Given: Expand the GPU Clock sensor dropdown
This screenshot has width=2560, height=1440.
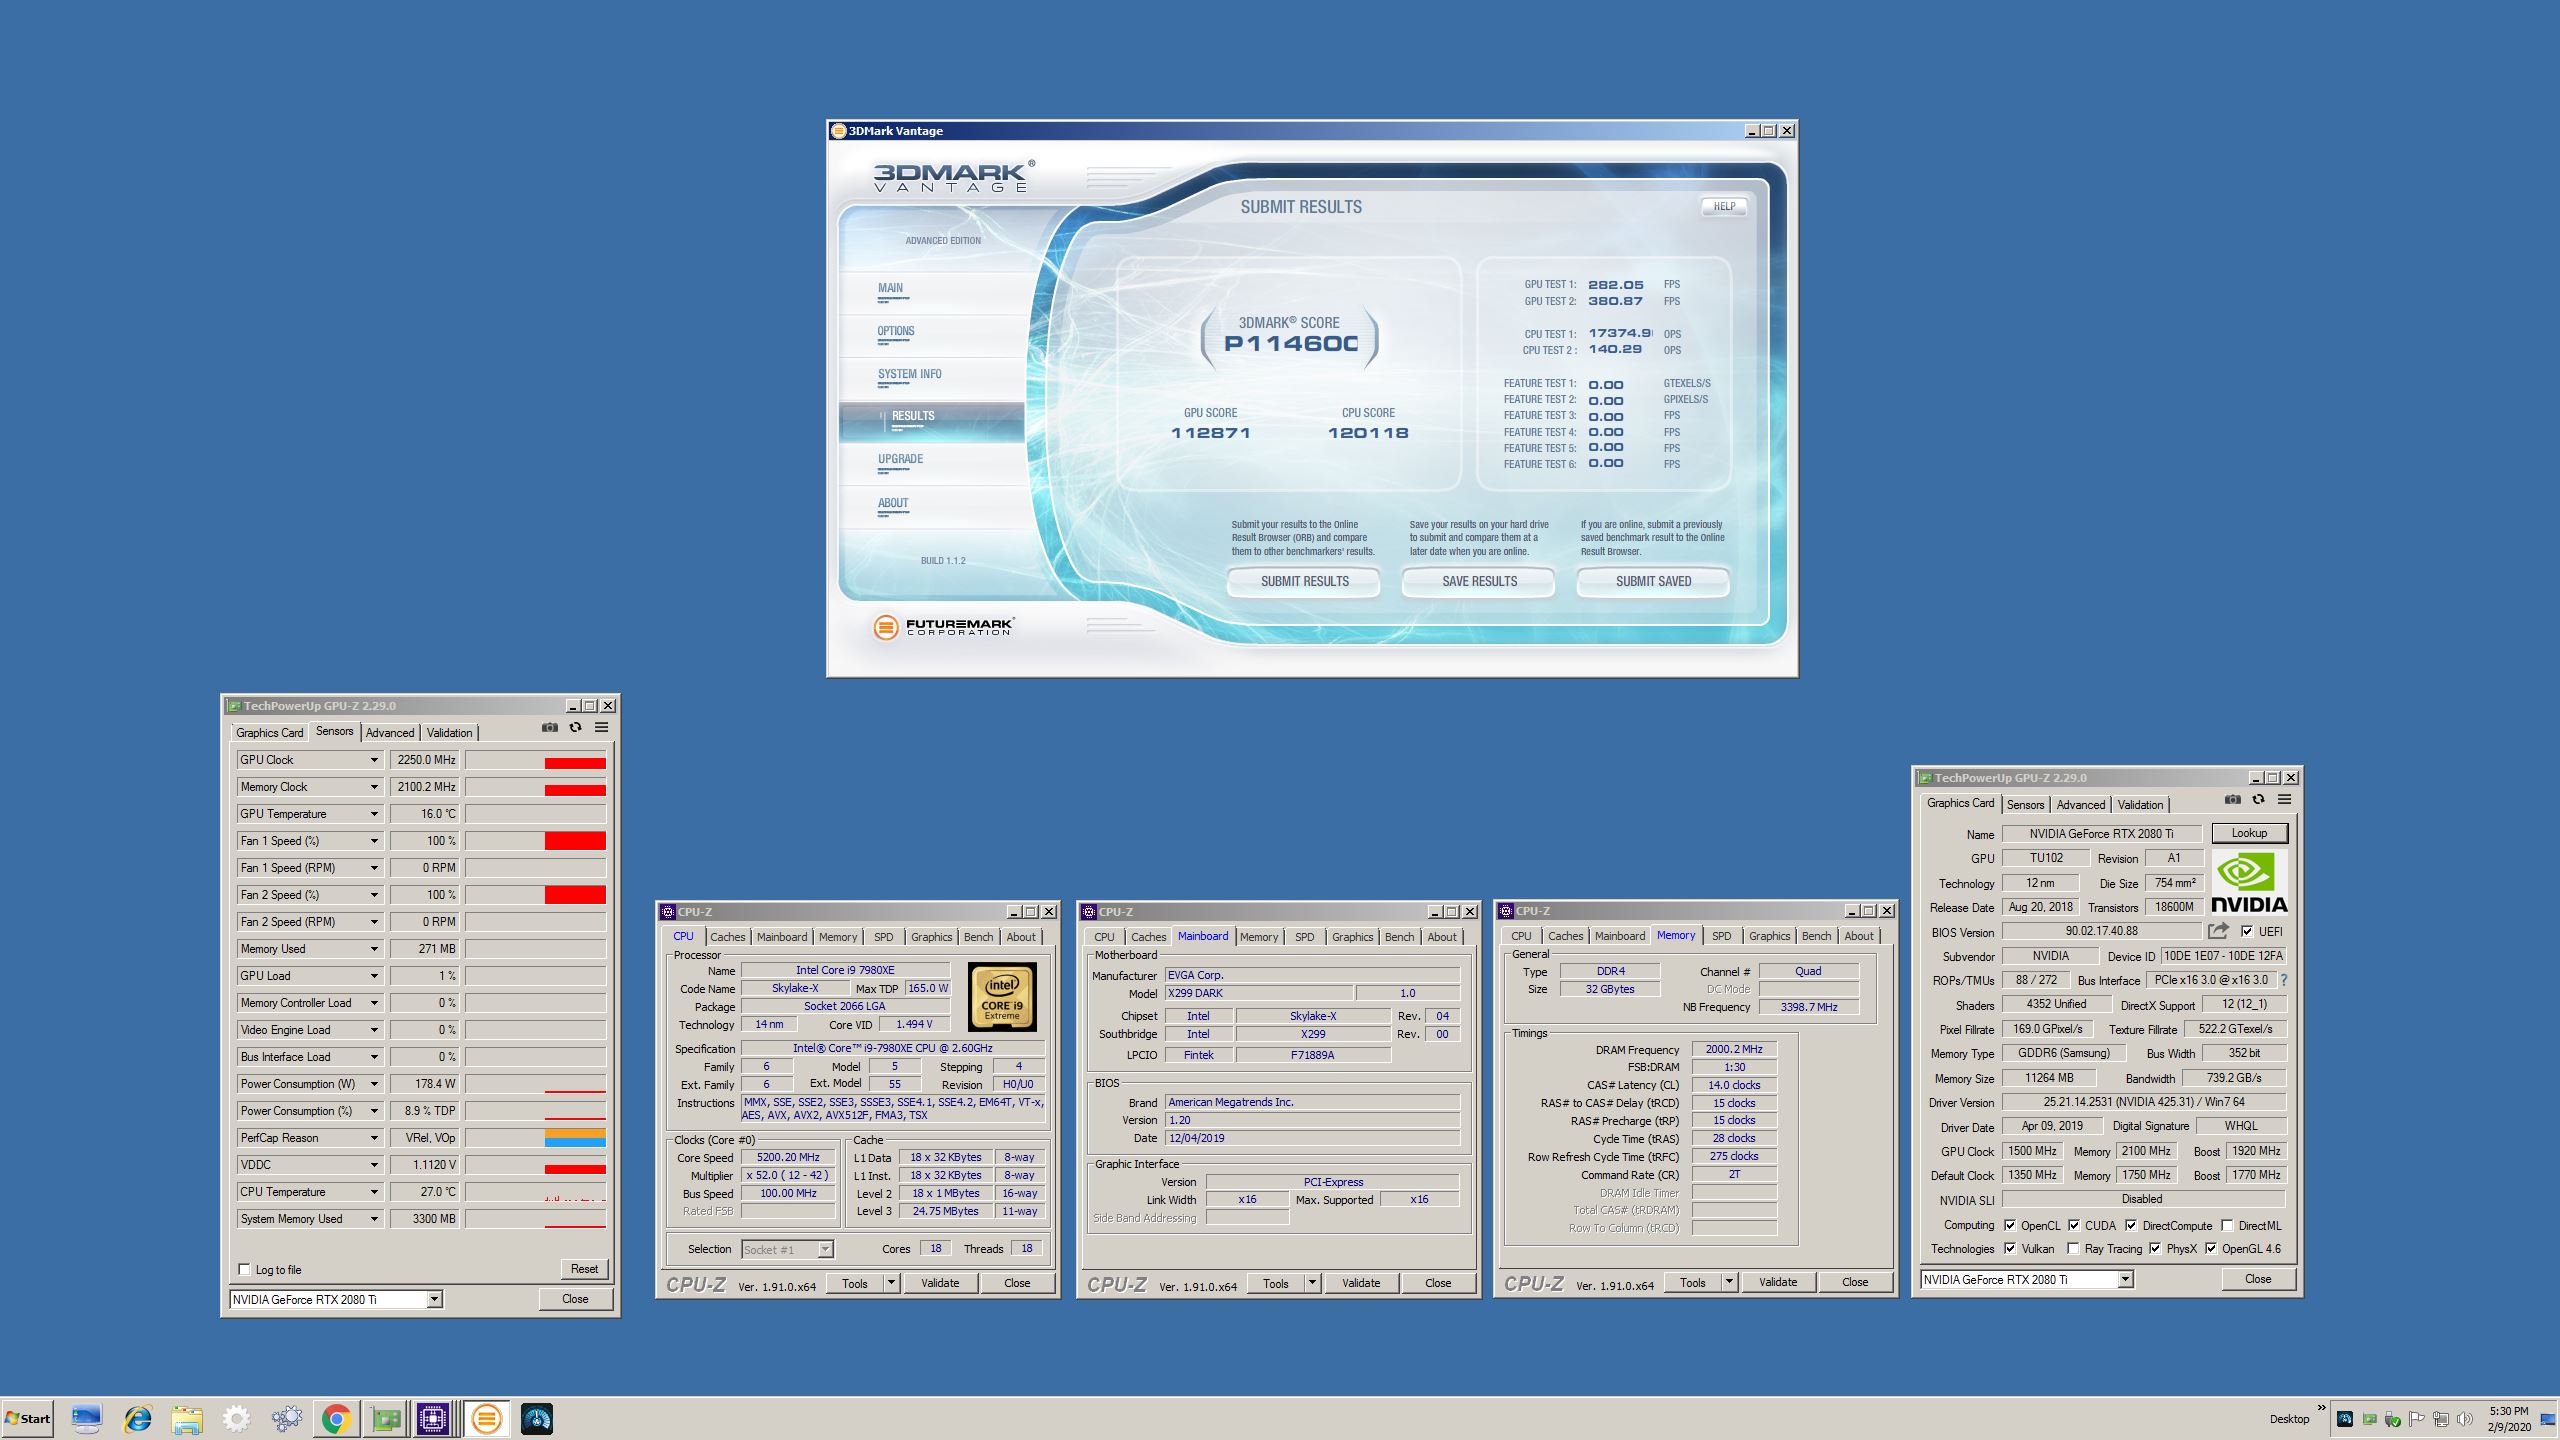Looking at the screenshot, I should pos(374,760).
